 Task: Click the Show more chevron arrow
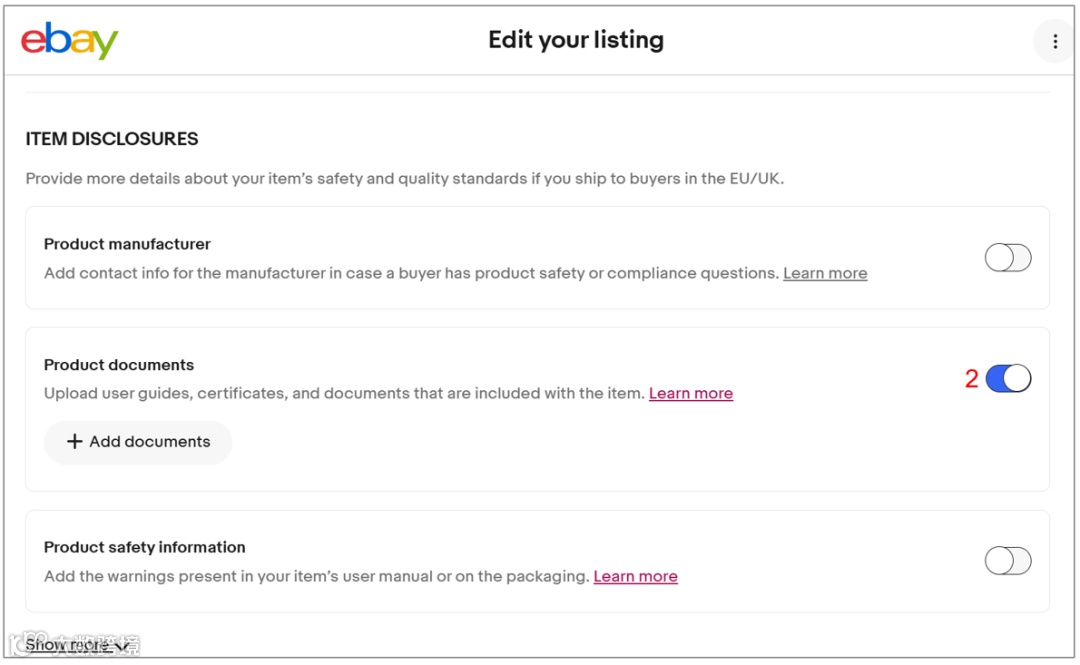tap(121, 646)
